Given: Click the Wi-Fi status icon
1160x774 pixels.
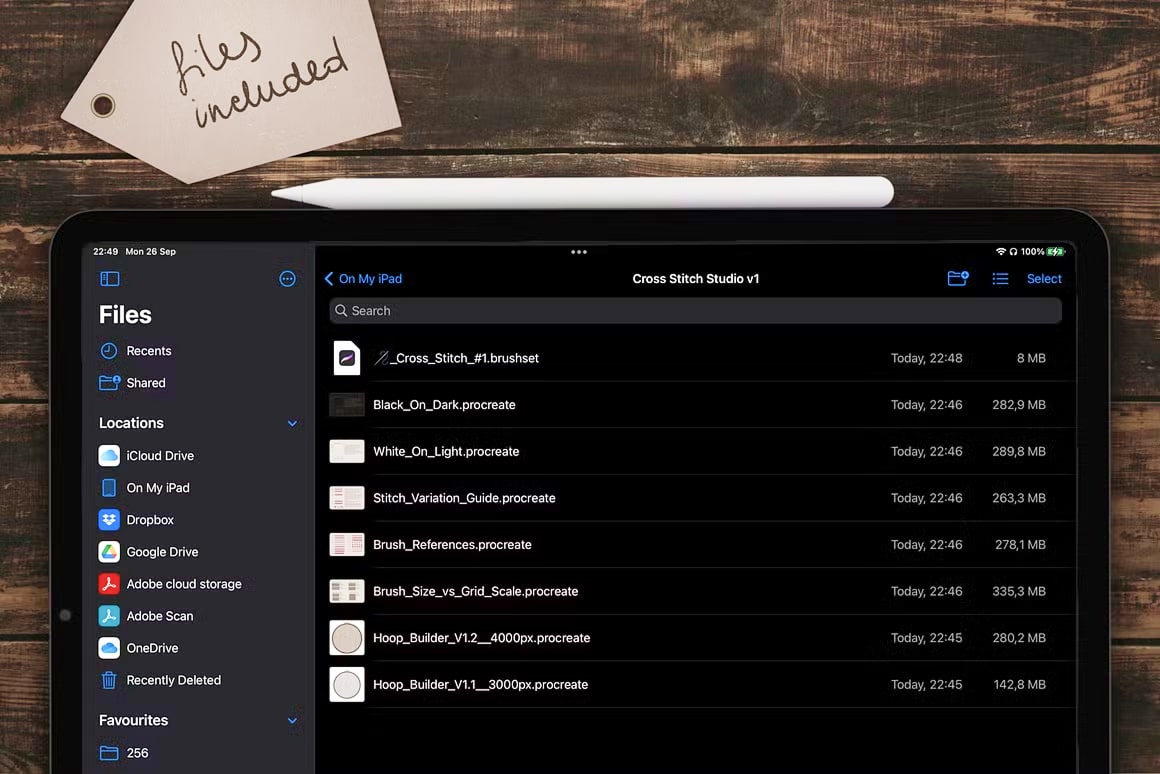Looking at the screenshot, I should (1000, 252).
